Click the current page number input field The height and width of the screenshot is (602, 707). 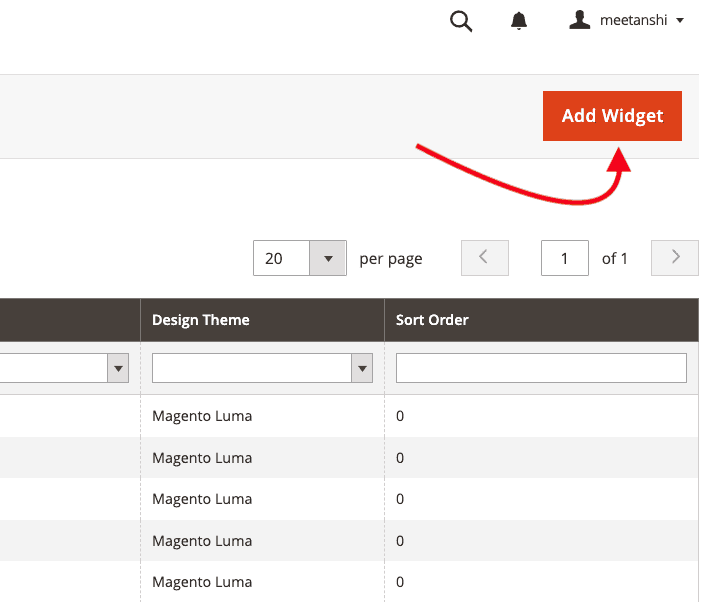coord(565,258)
